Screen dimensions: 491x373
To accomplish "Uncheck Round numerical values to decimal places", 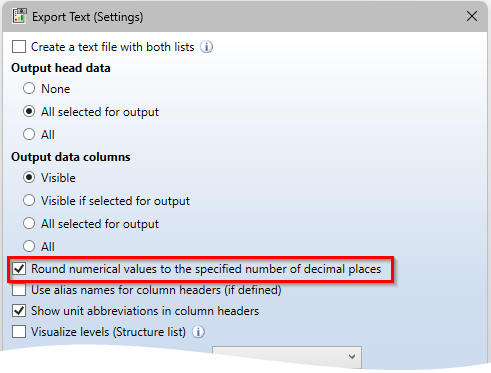I will [x=19, y=269].
